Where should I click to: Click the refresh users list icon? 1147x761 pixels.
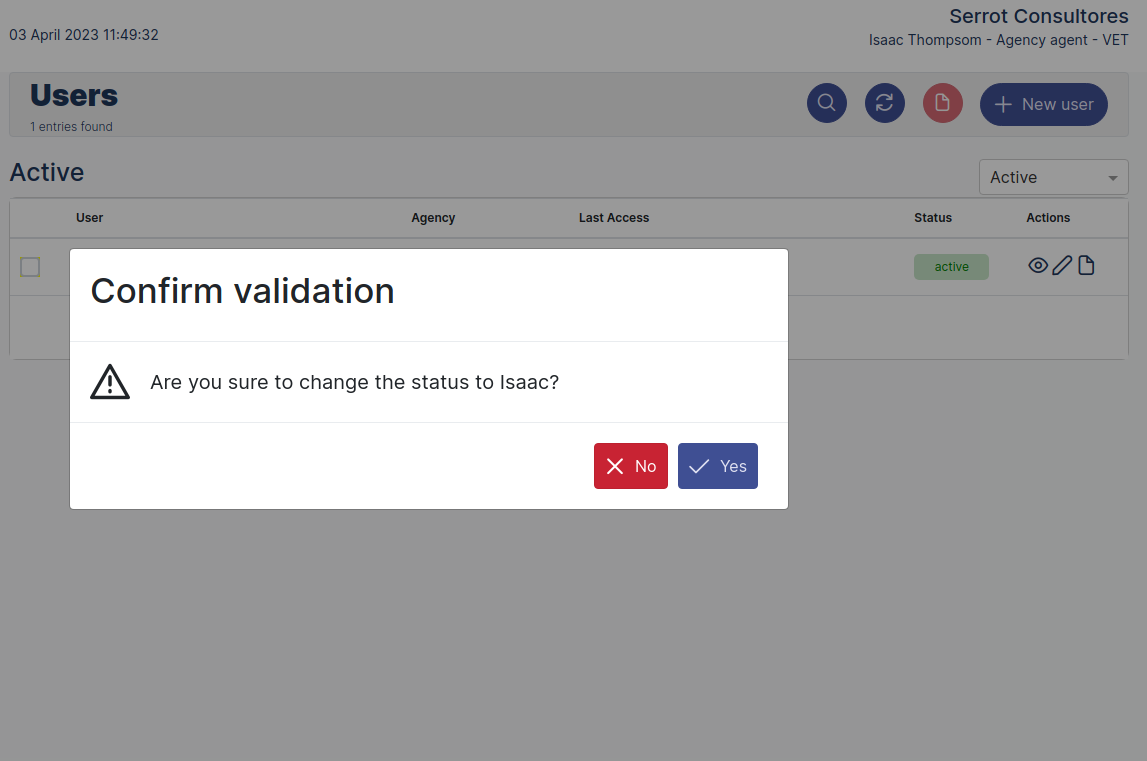tap(884, 102)
